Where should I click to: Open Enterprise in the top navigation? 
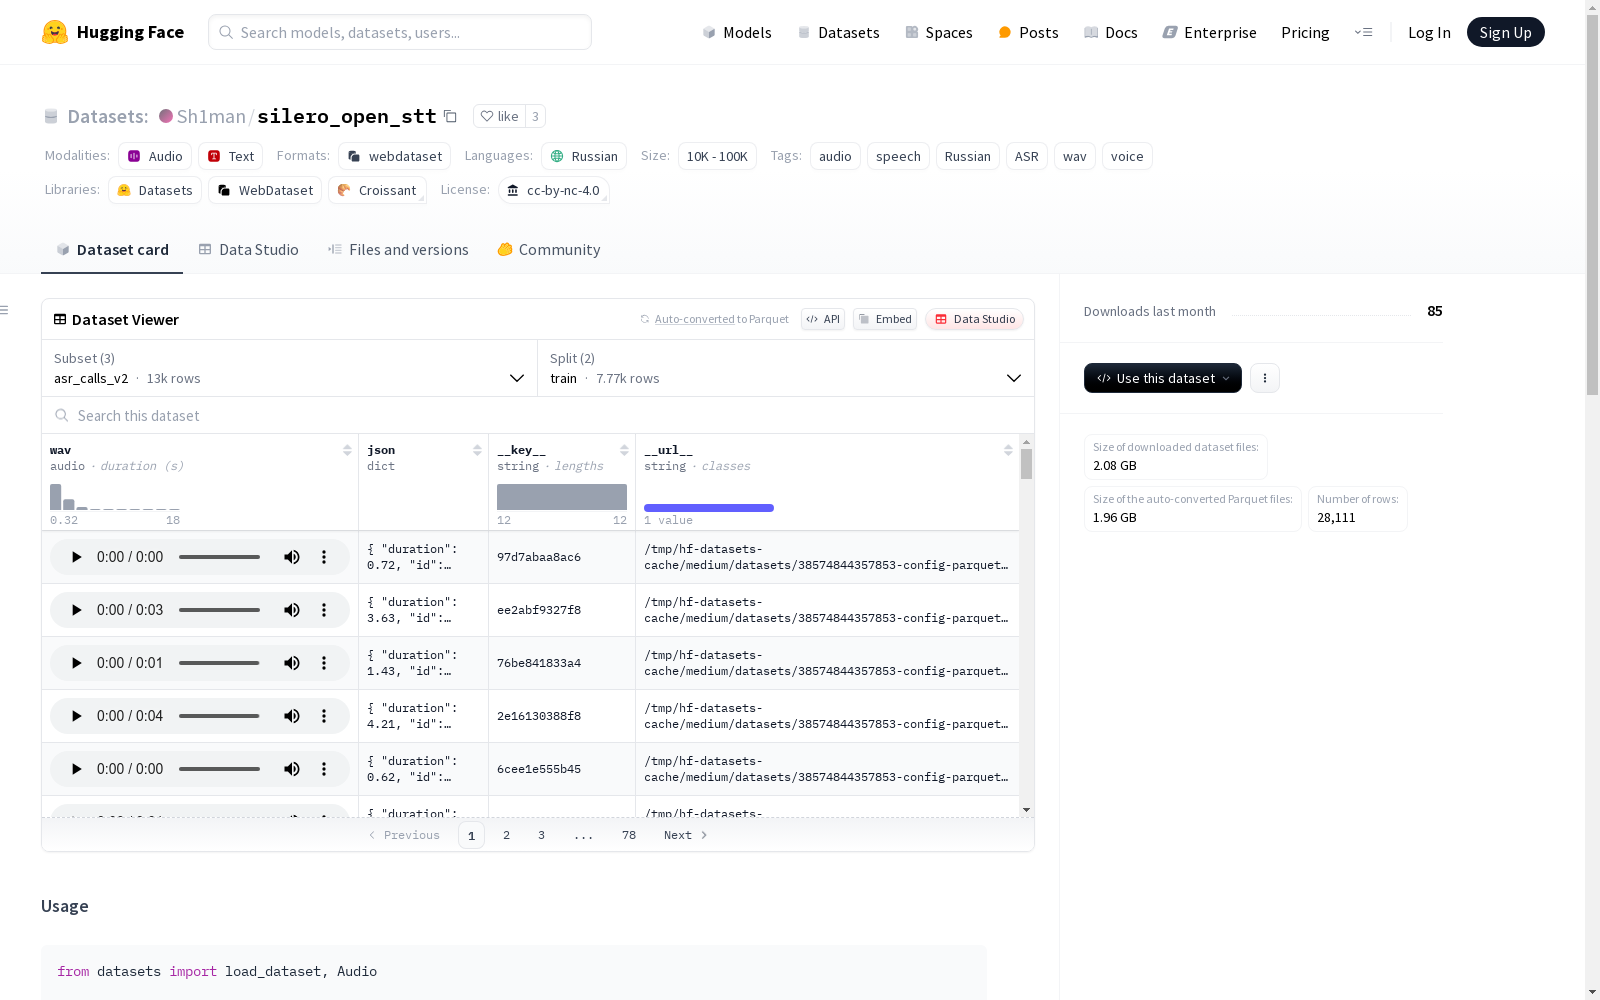[1210, 32]
